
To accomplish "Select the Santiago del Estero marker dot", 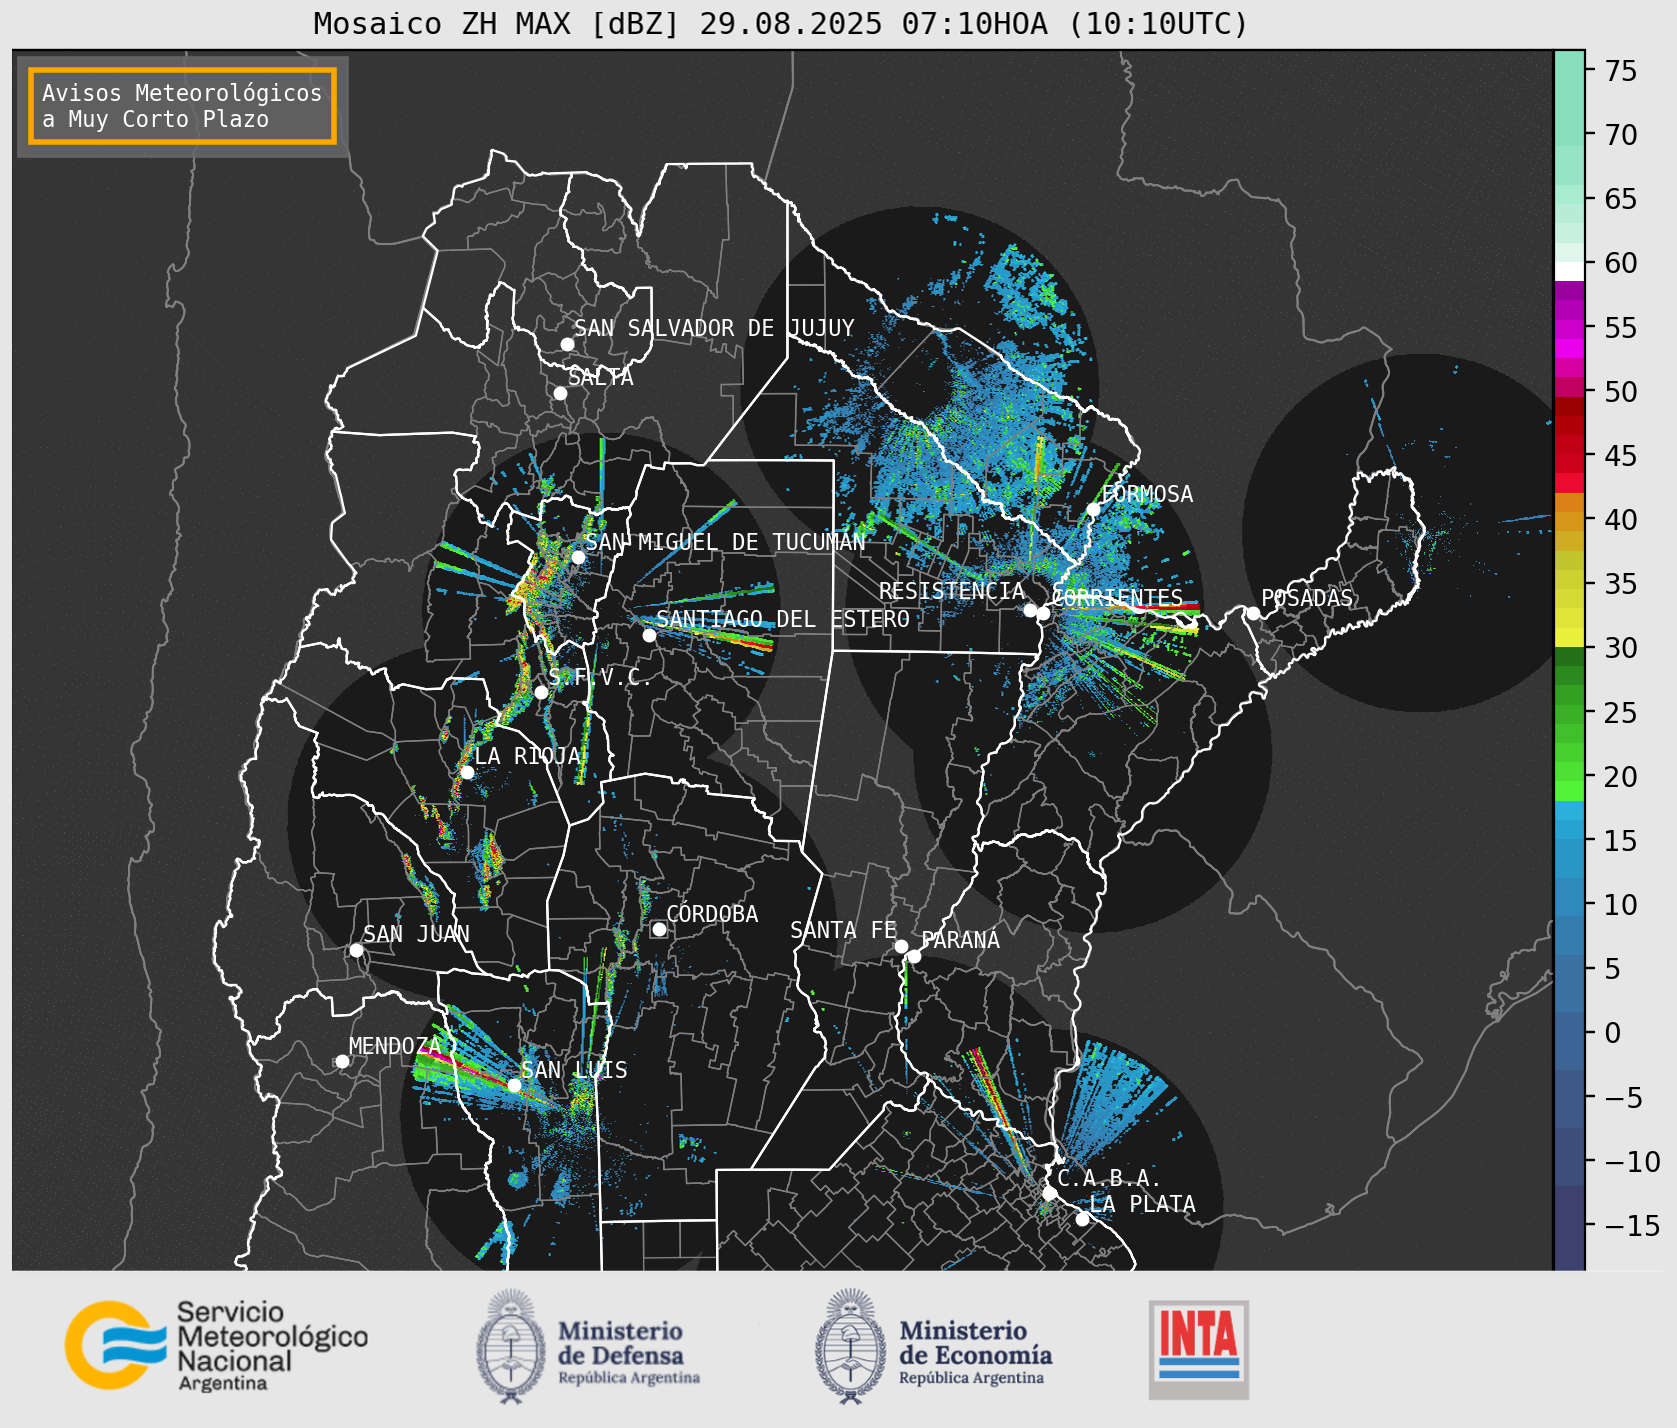I will pos(649,635).
